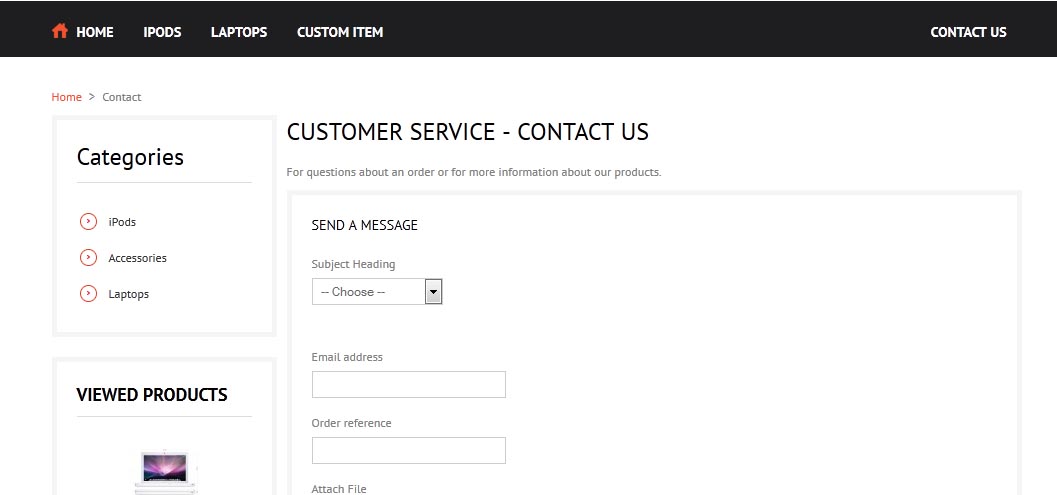
Task: Focus the Email address input field
Action: [408, 385]
